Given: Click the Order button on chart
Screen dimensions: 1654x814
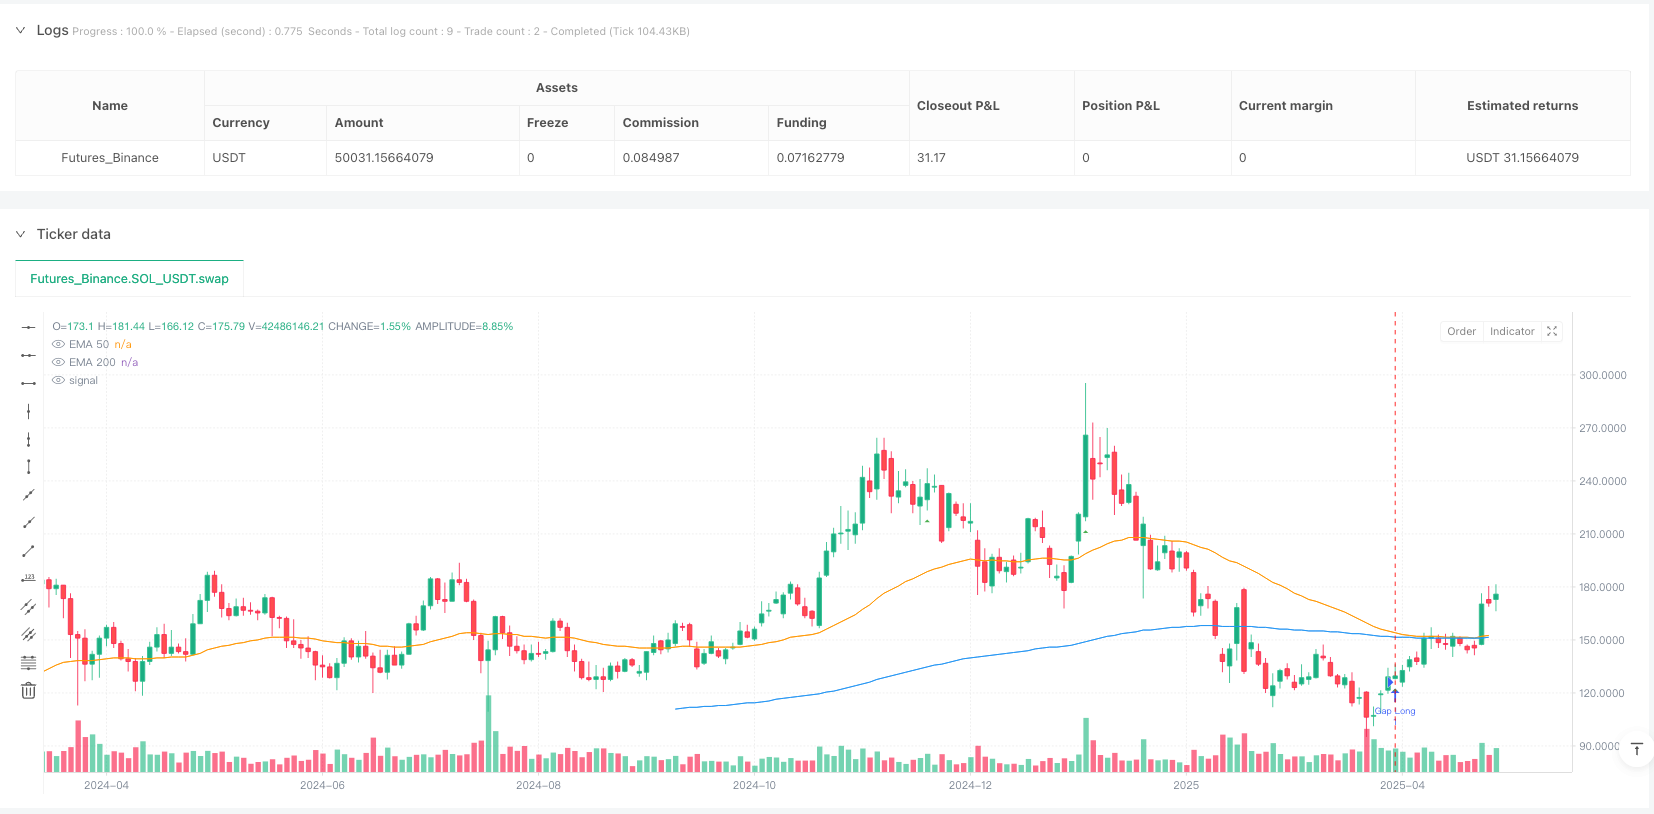Looking at the screenshot, I should coord(1461,332).
